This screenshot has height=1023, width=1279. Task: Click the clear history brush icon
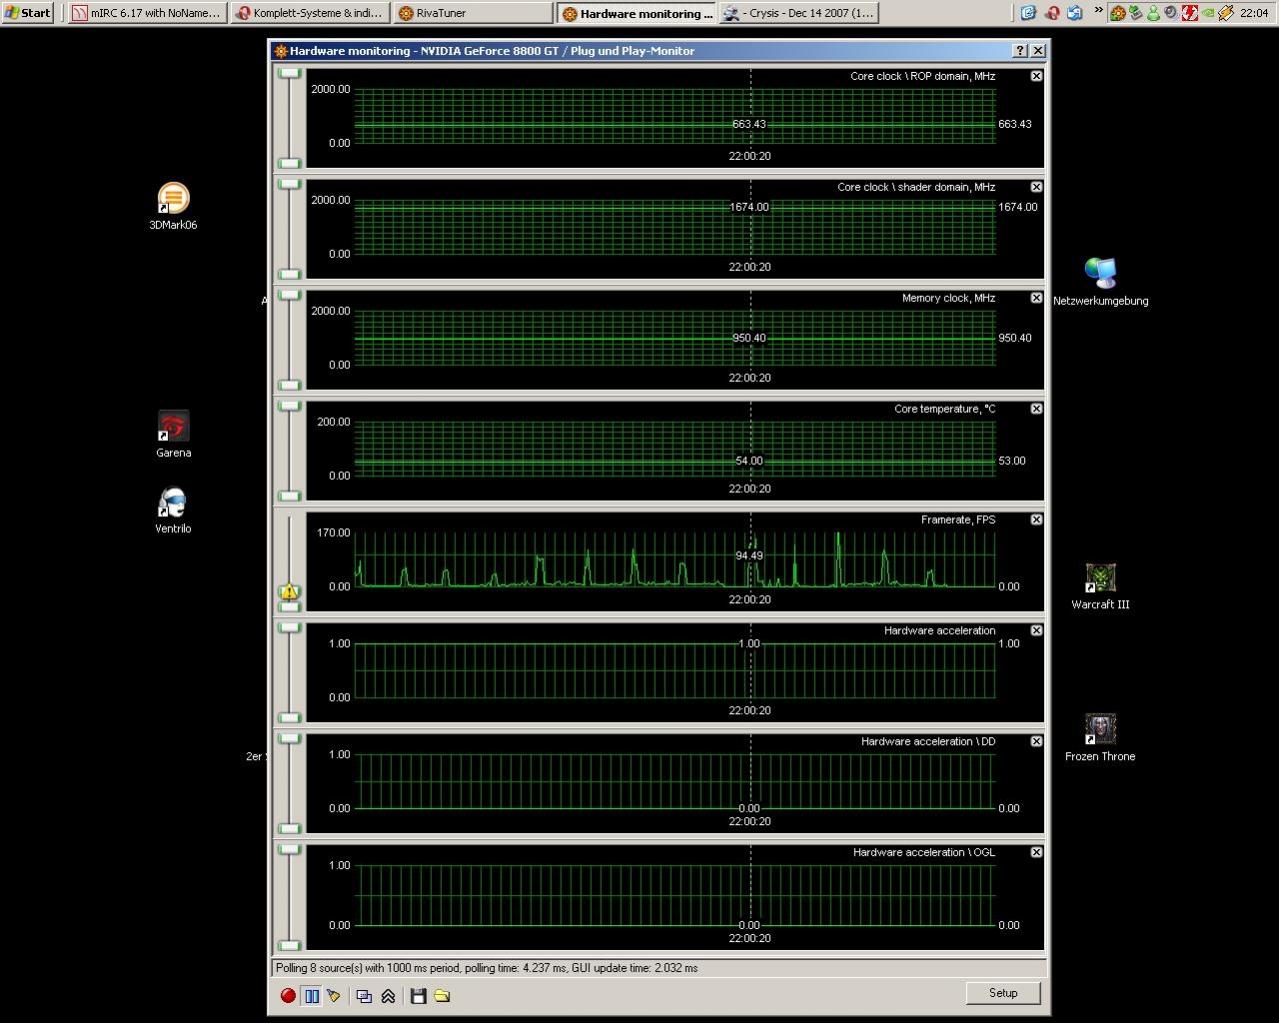334,996
